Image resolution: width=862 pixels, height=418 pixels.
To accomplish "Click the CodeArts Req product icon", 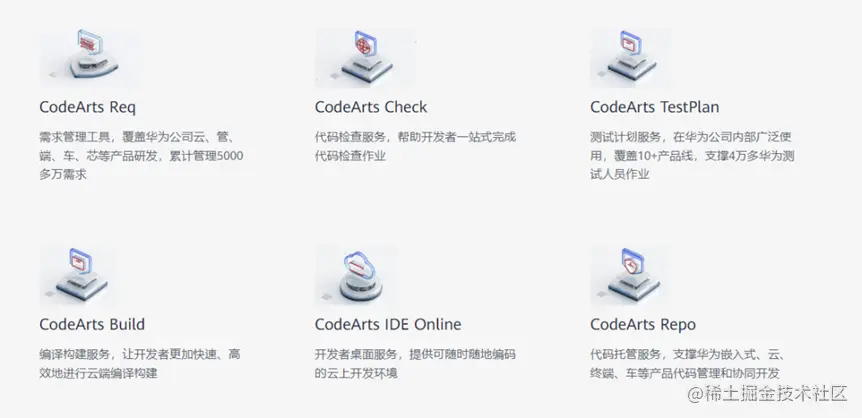I will 89,57.
